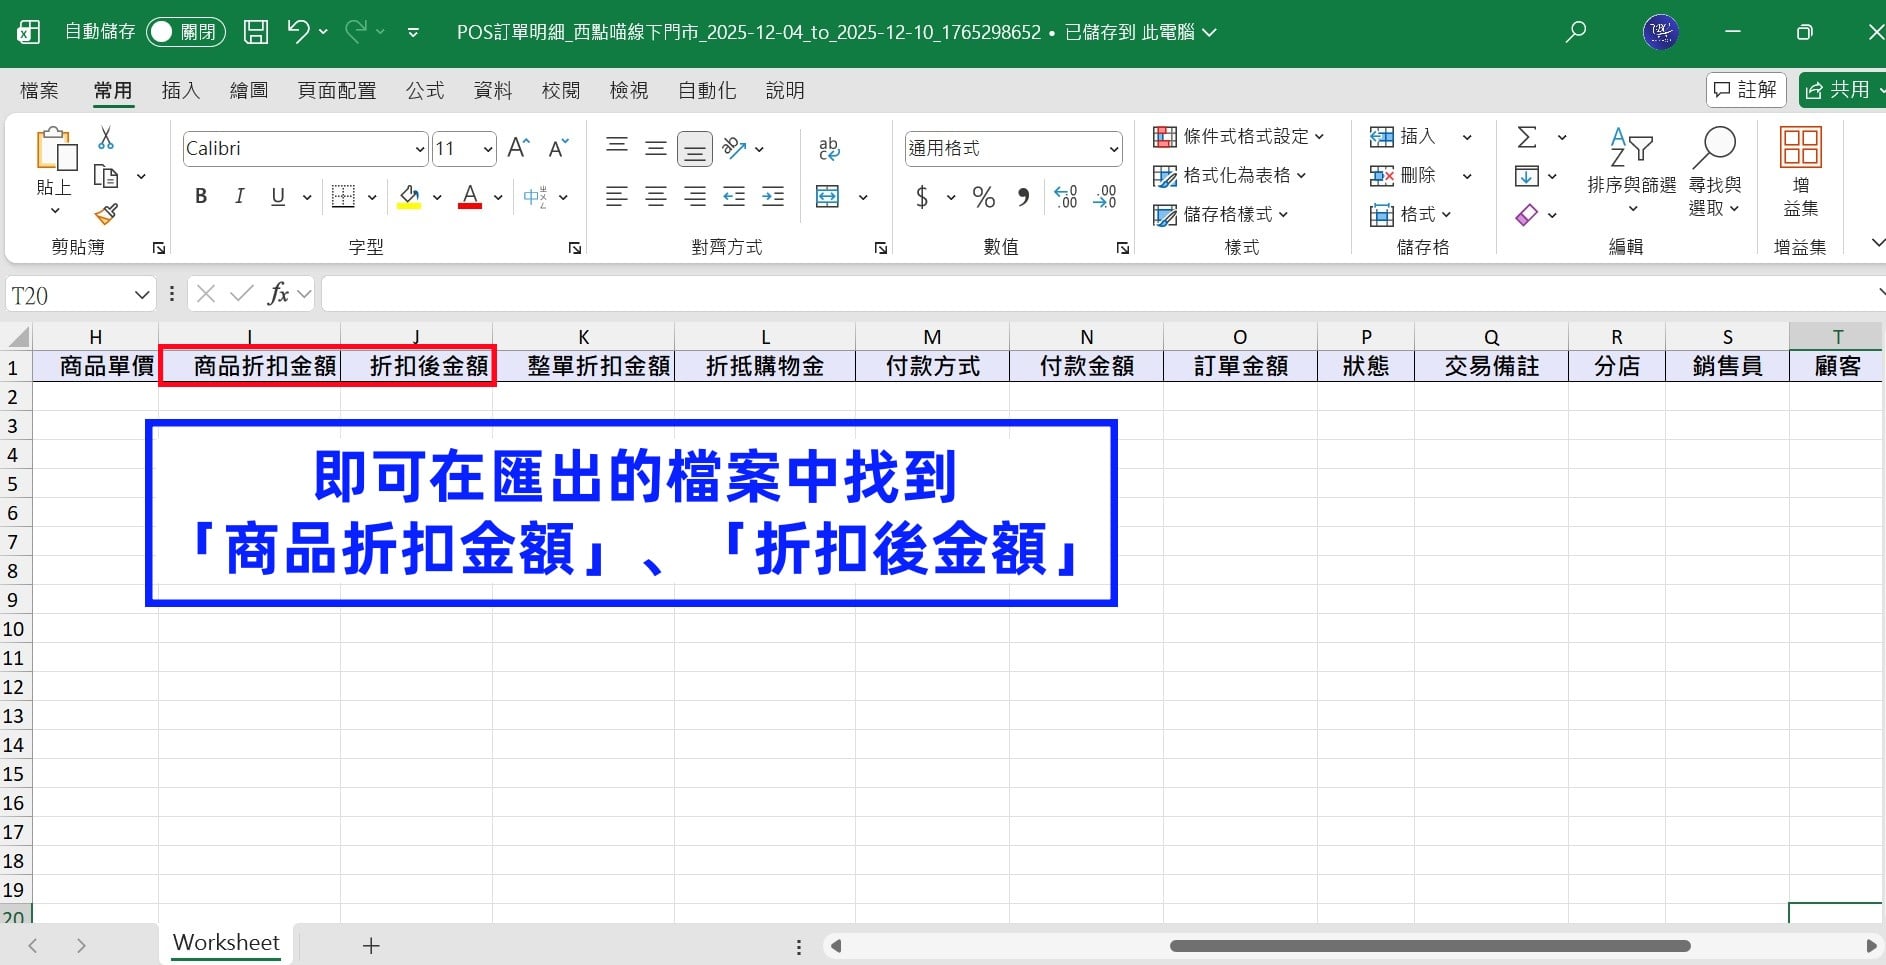Click the Comma Style icon
Viewport: 1886px width, 965px height.
[x=1023, y=196]
